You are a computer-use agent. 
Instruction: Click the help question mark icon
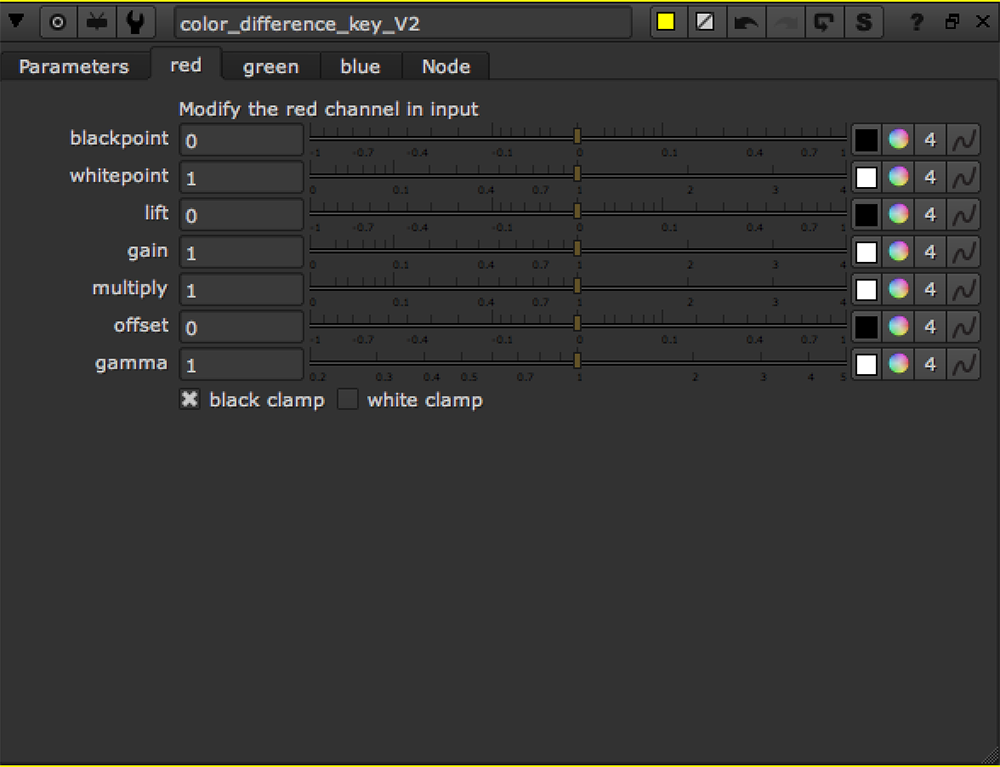(917, 22)
